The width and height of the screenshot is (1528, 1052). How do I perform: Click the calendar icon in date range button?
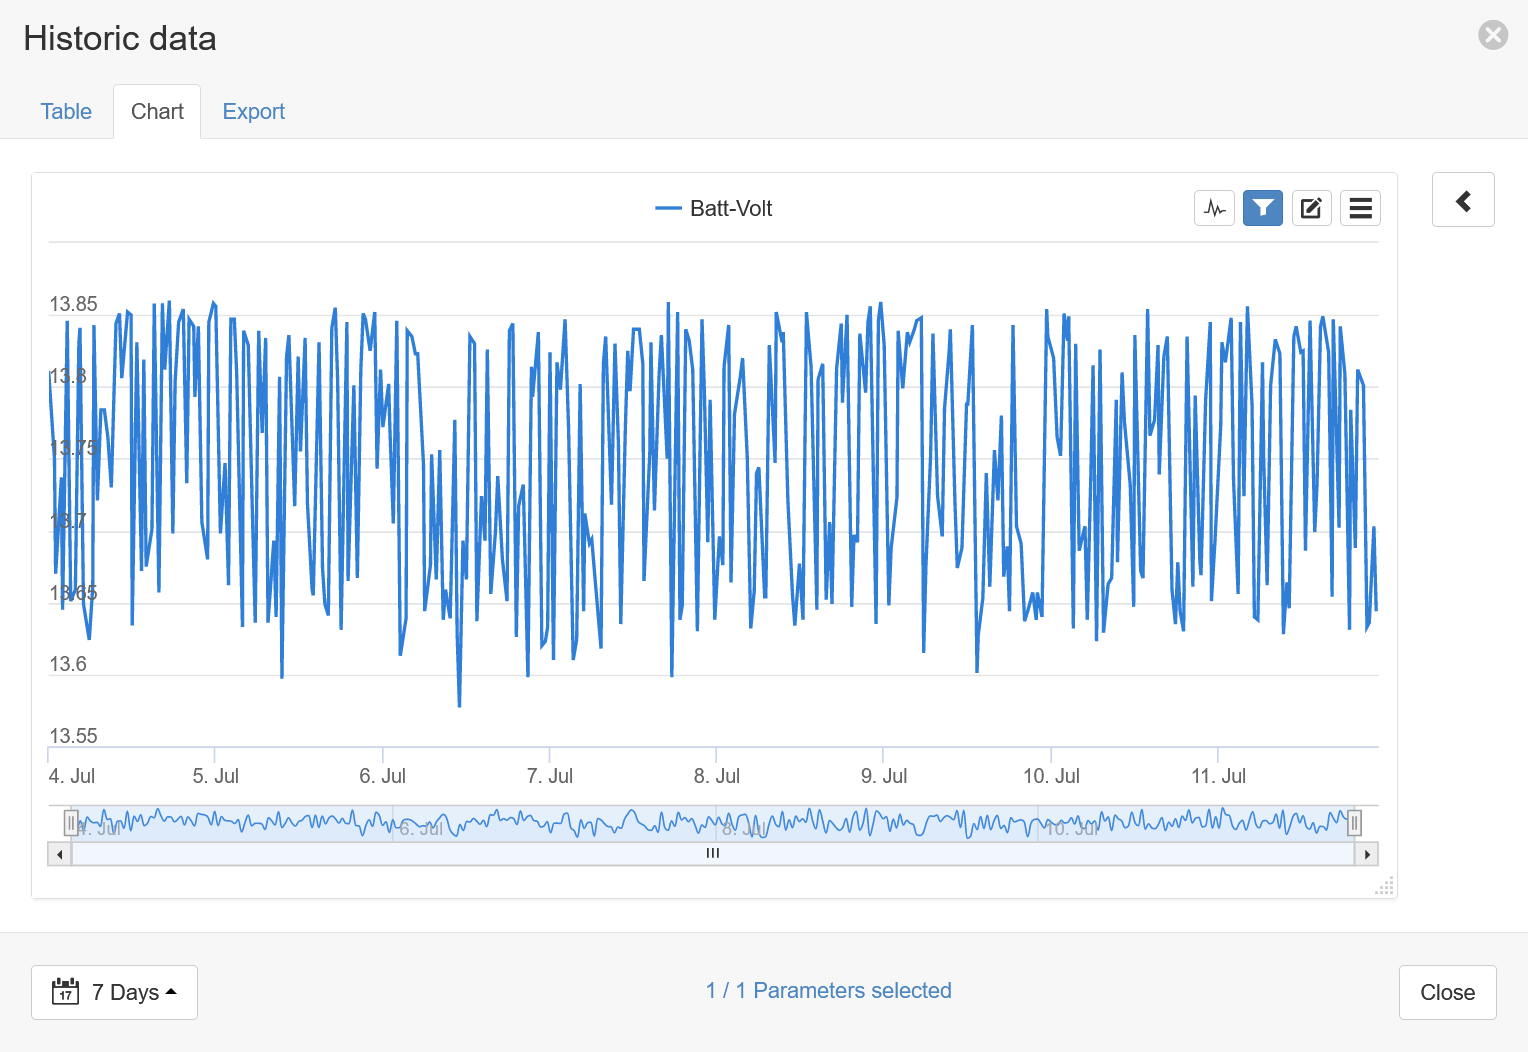point(65,991)
